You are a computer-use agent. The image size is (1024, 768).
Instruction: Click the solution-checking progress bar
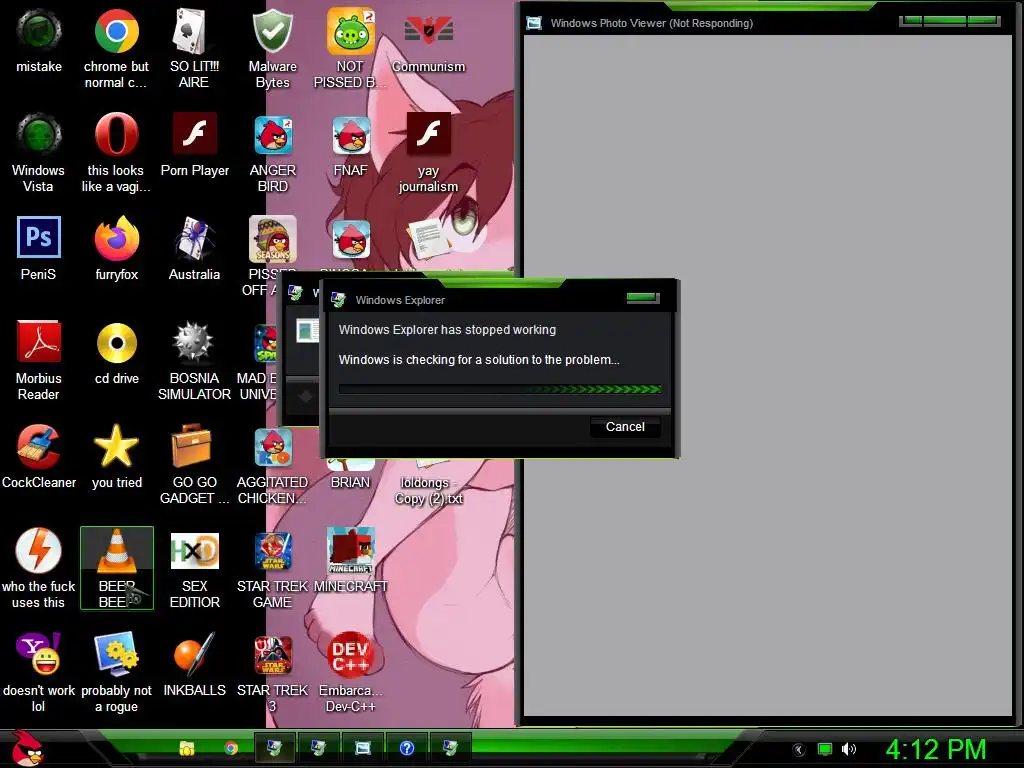pyautogui.click(x=500, y=389)
